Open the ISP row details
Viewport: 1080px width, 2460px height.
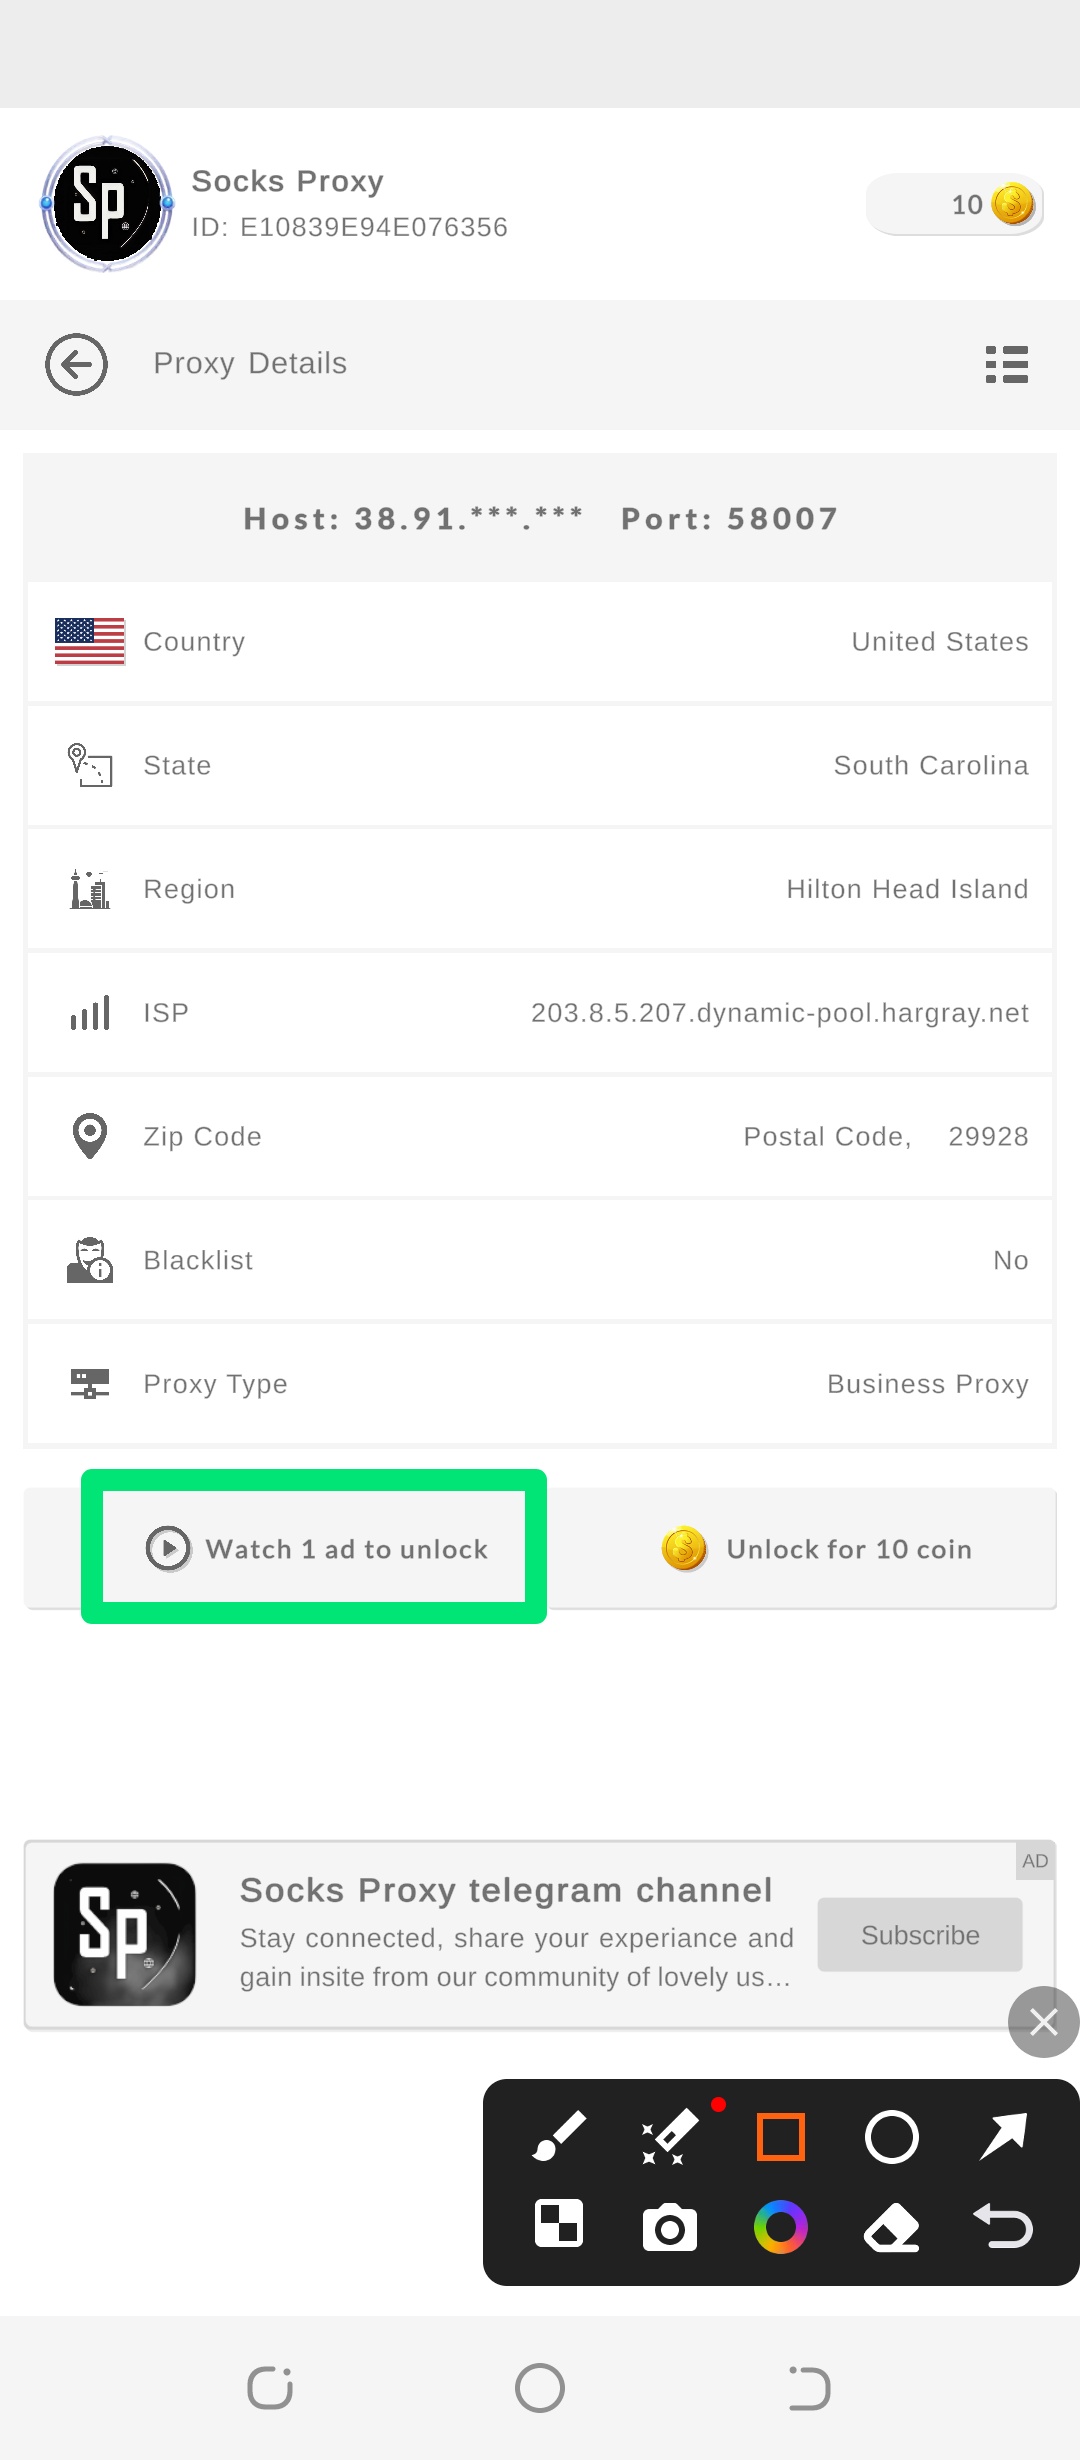[x=540, y=1013]
